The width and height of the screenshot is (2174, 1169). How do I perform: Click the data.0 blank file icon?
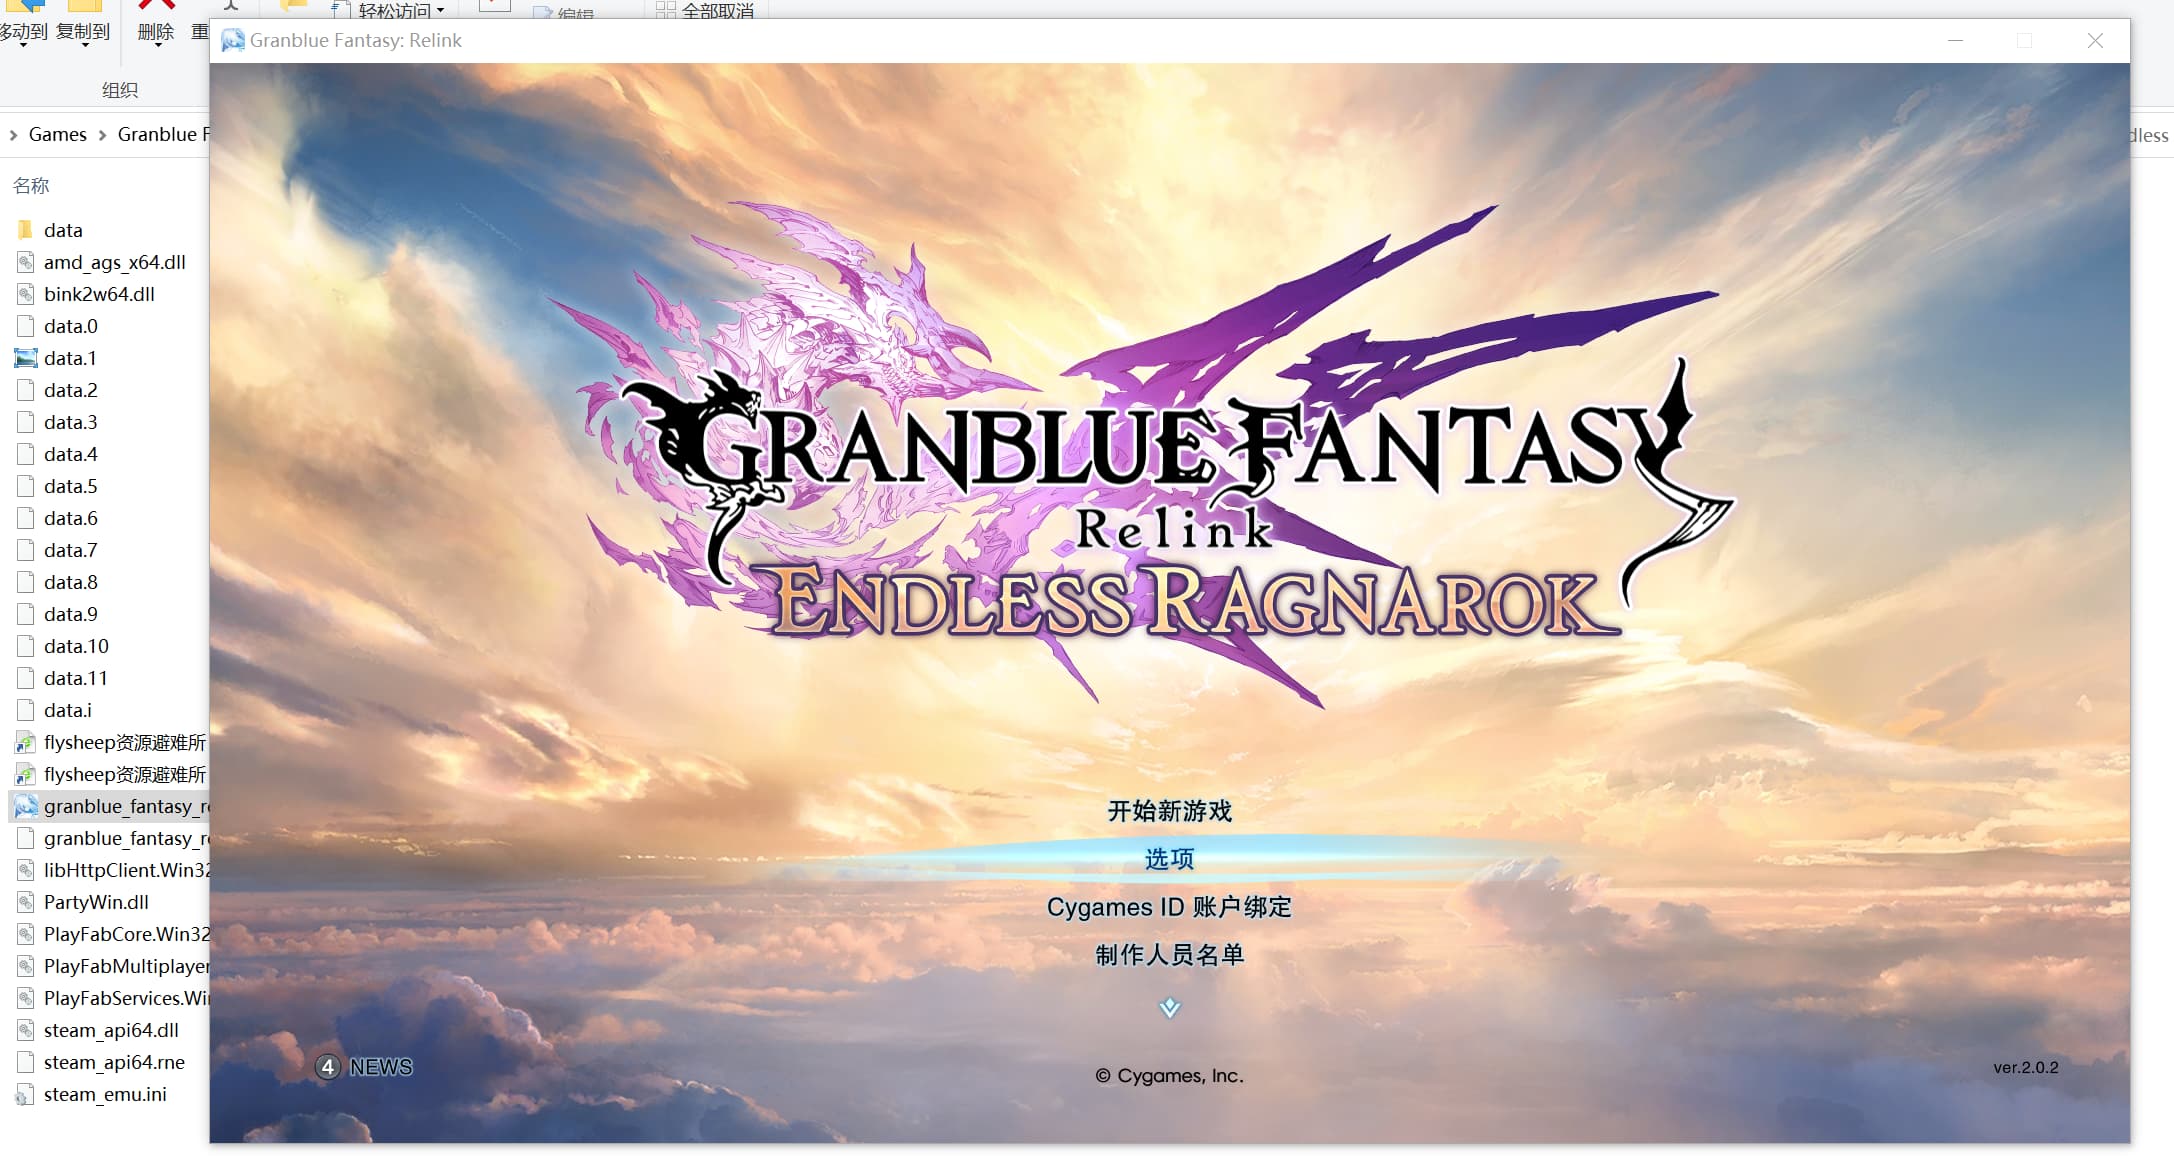tap(25, 326)
